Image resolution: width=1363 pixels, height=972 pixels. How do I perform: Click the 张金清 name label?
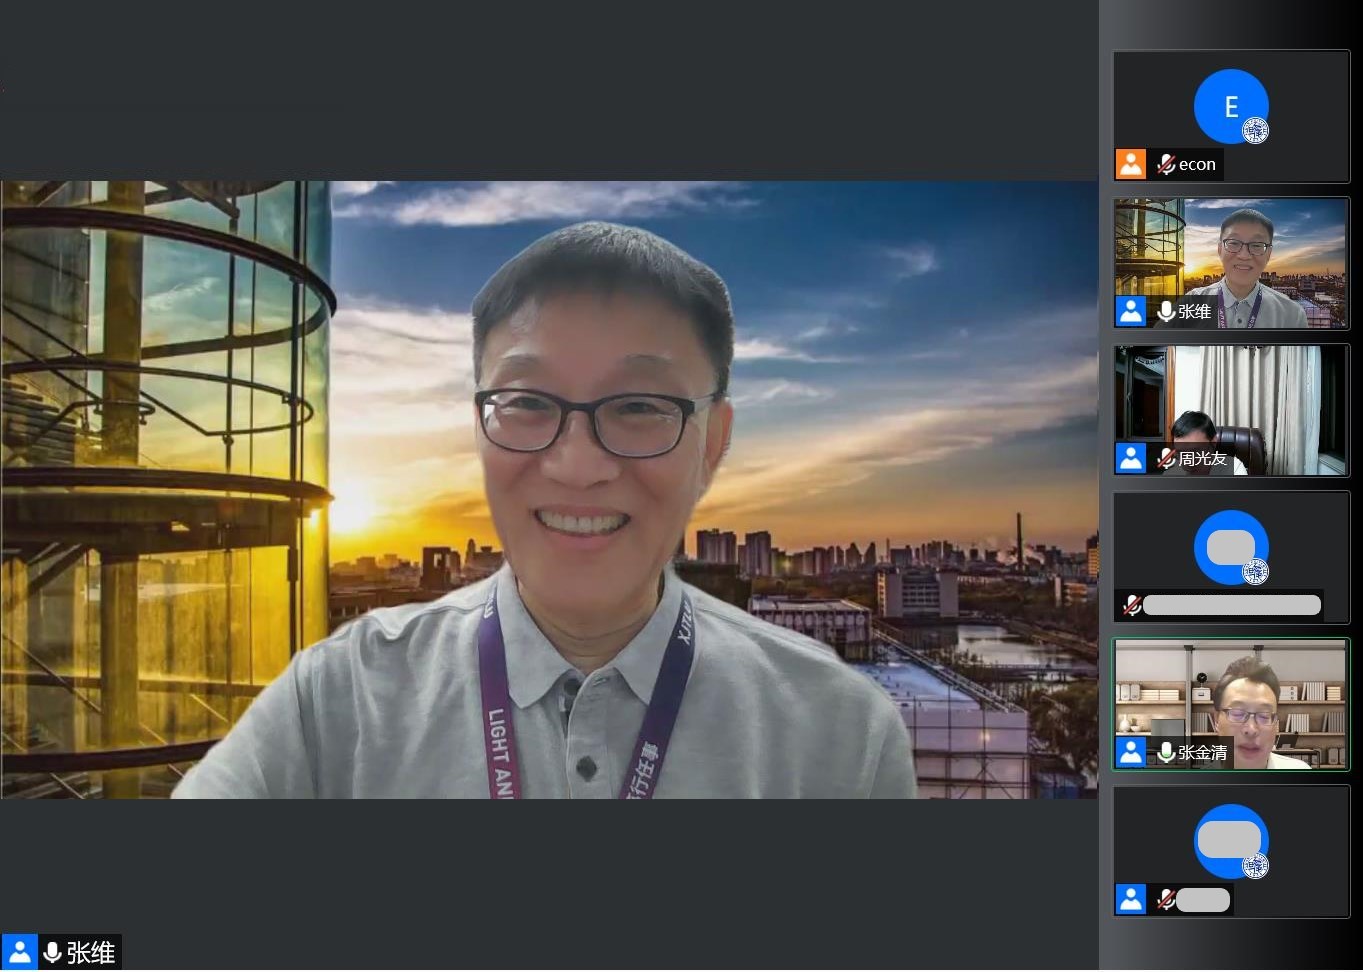click(x=1202, y=752)
